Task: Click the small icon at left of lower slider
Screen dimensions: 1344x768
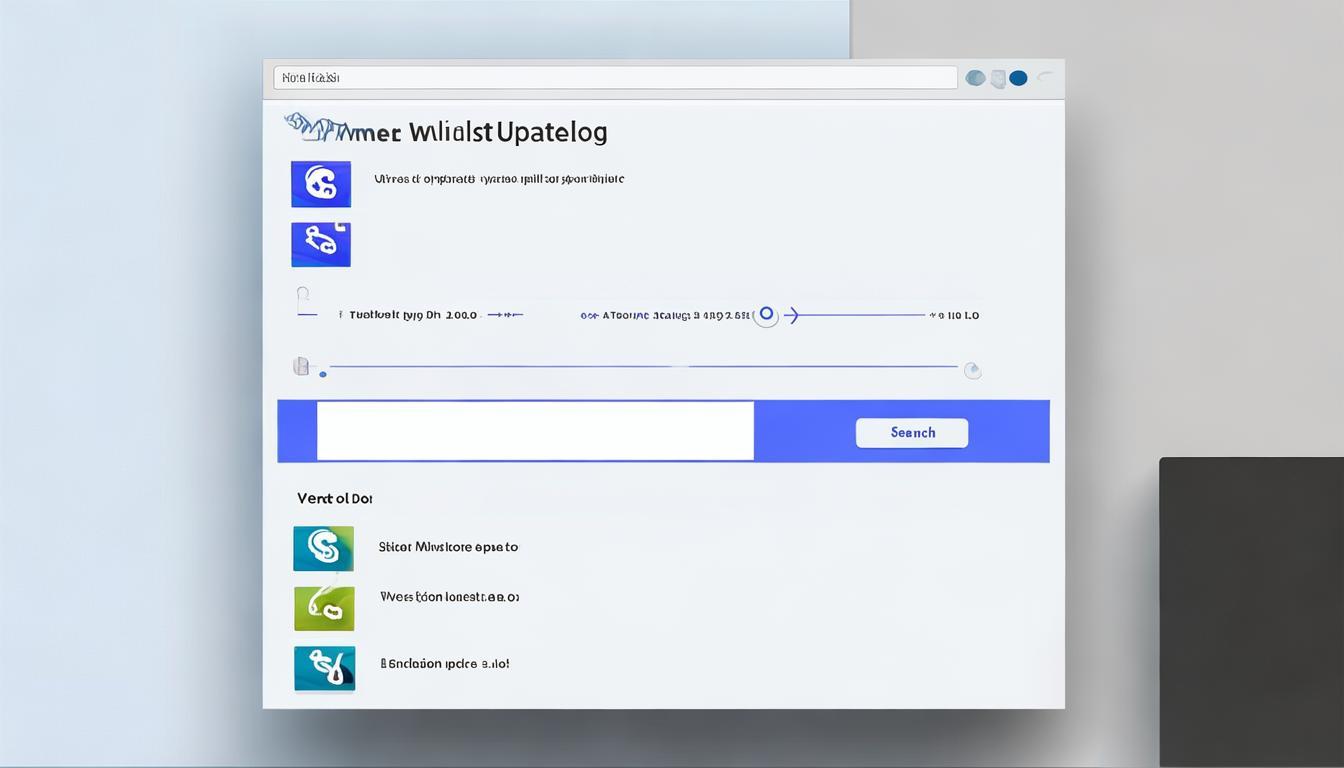Action: tap(300, 367)
